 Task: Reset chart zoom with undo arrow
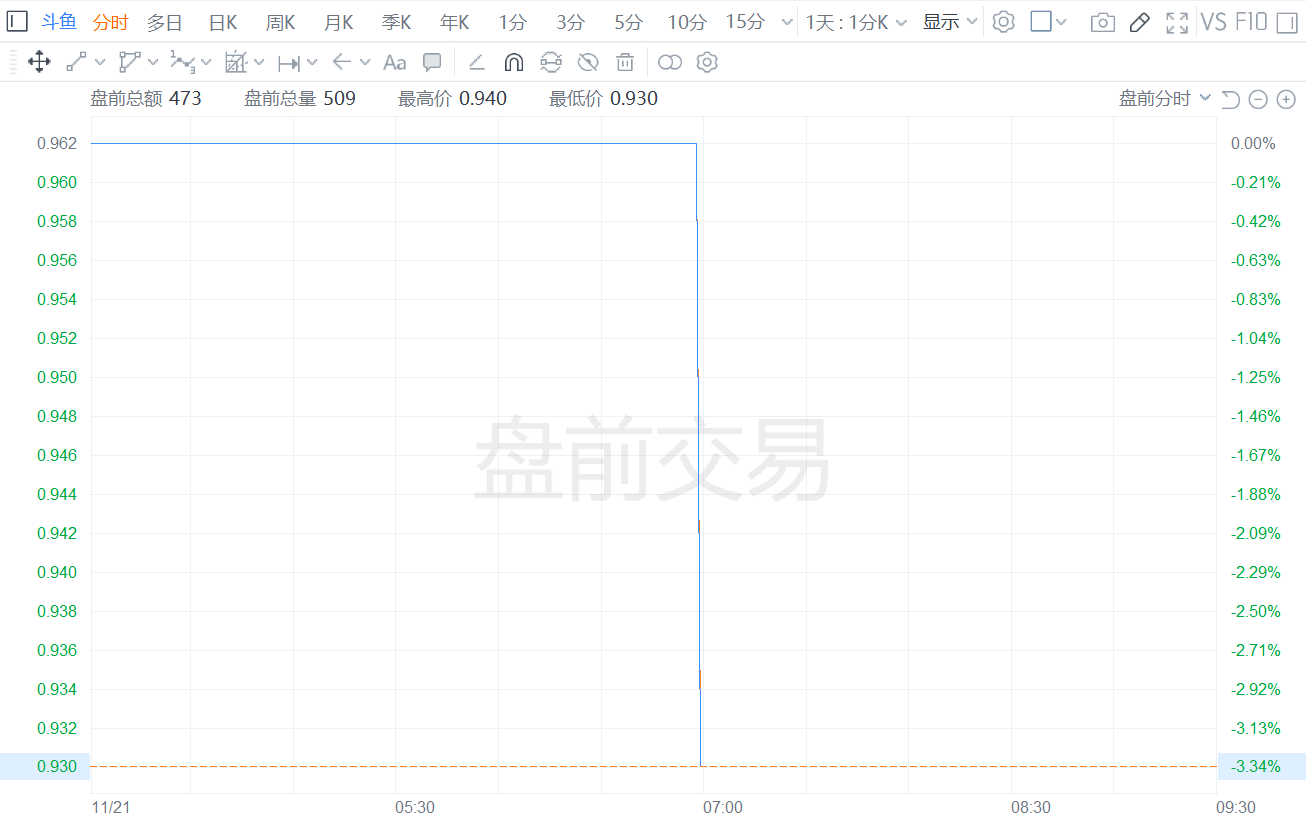coord(1231,99)
